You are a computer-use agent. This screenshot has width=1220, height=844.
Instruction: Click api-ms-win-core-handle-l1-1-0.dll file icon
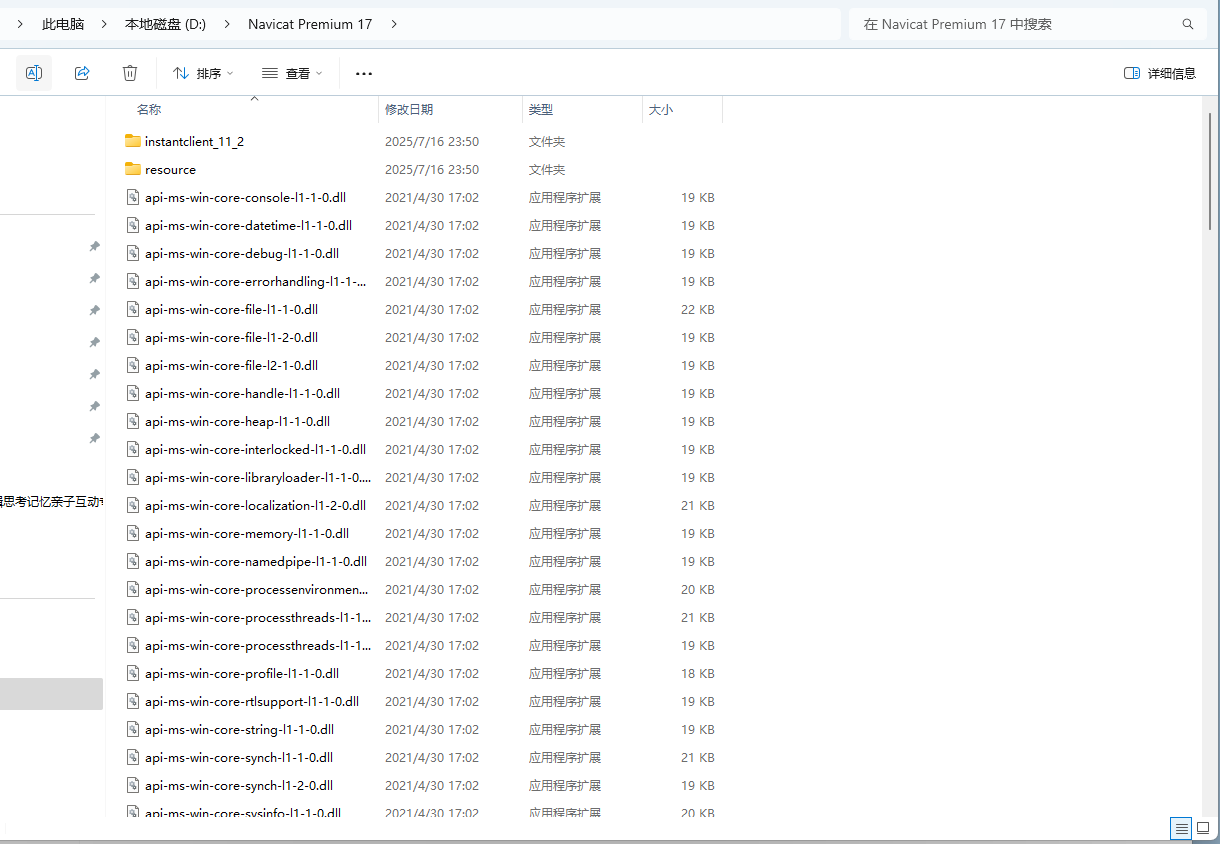[133, 393]
